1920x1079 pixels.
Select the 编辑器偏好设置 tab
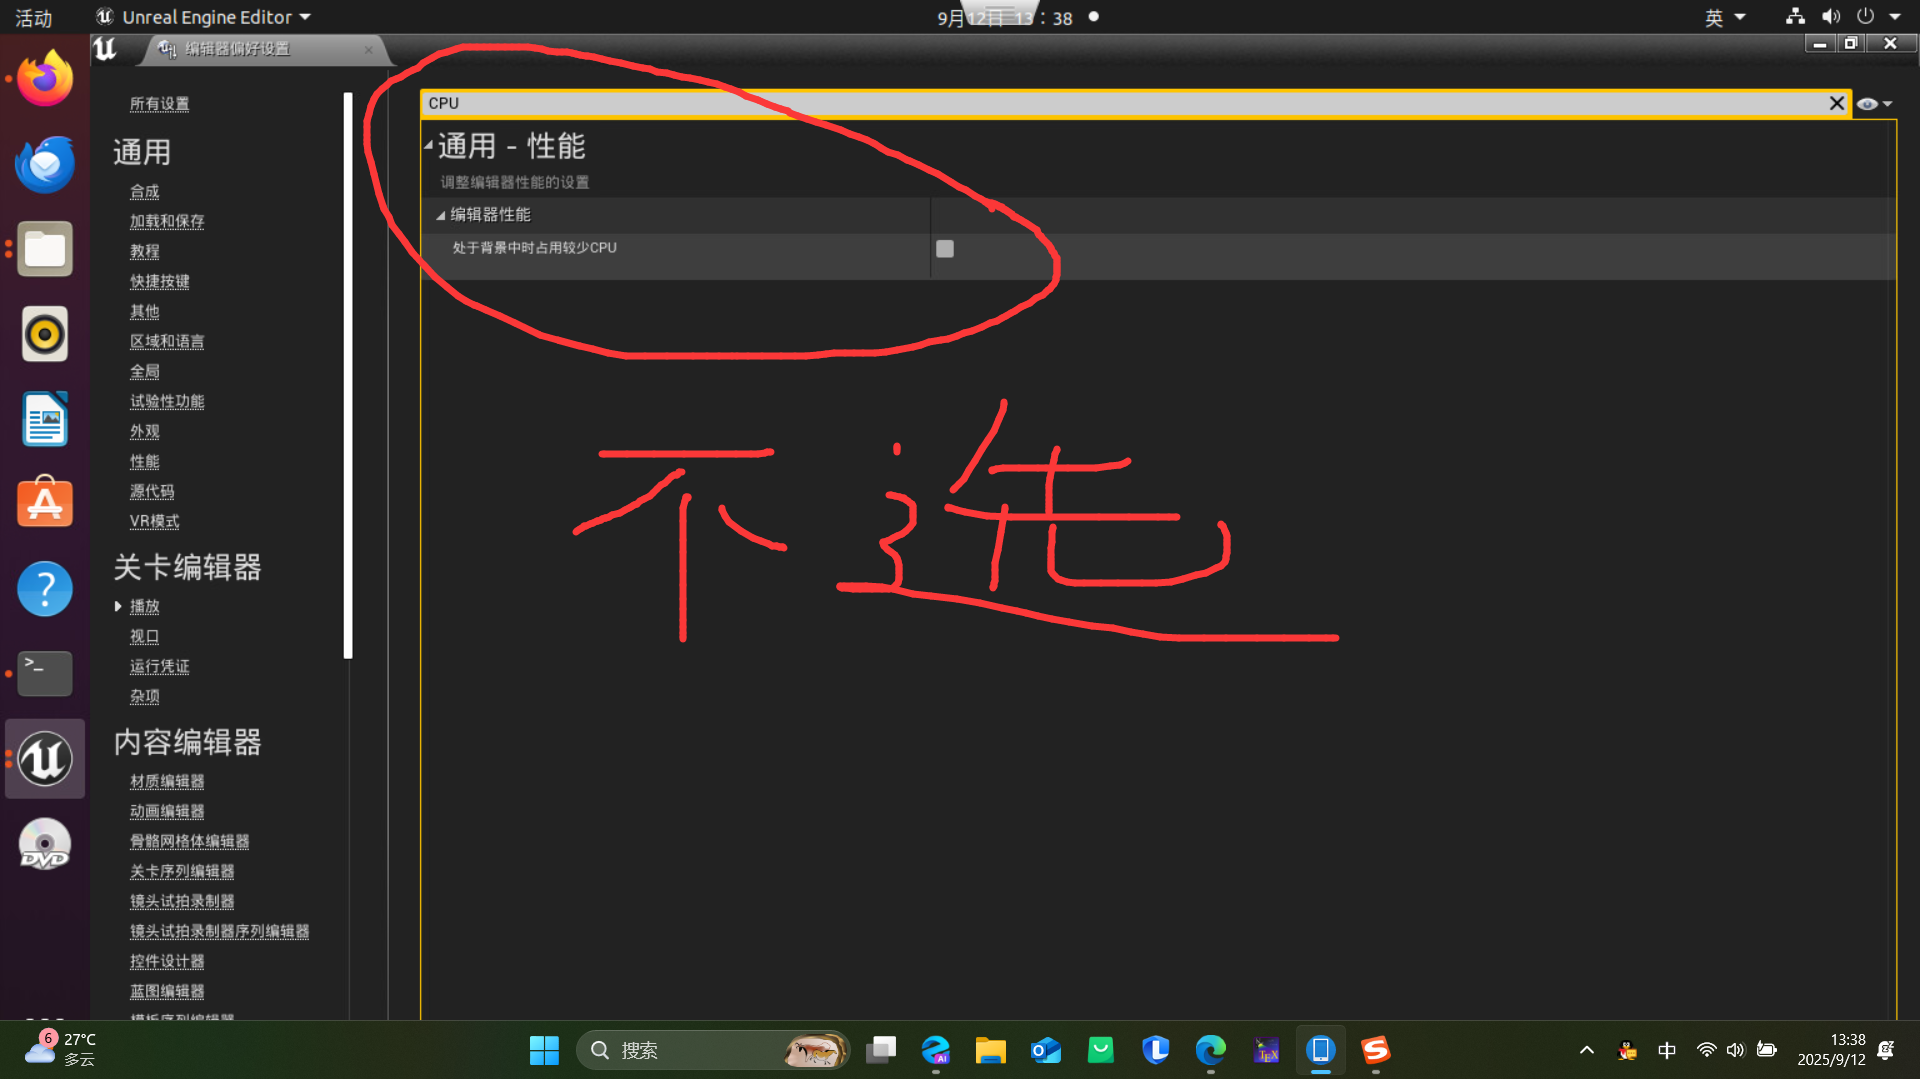pyautogui.click(x=265, y=49)
